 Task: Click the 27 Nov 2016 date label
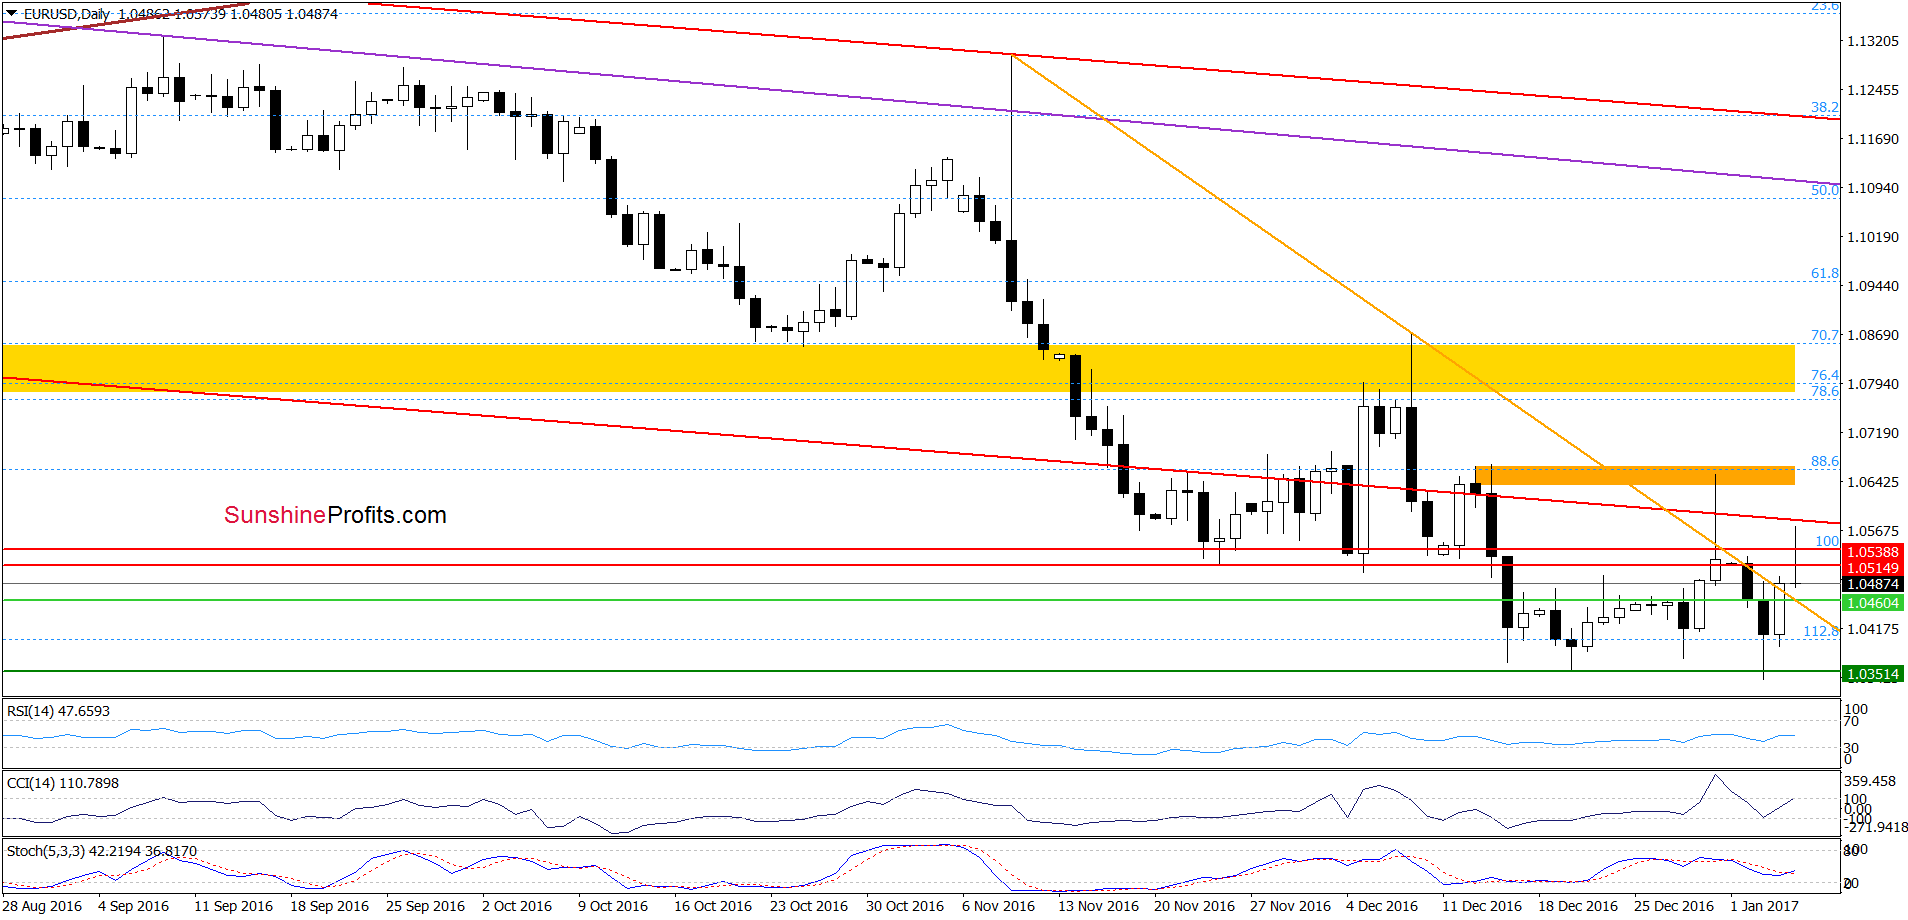point(1290,906)
